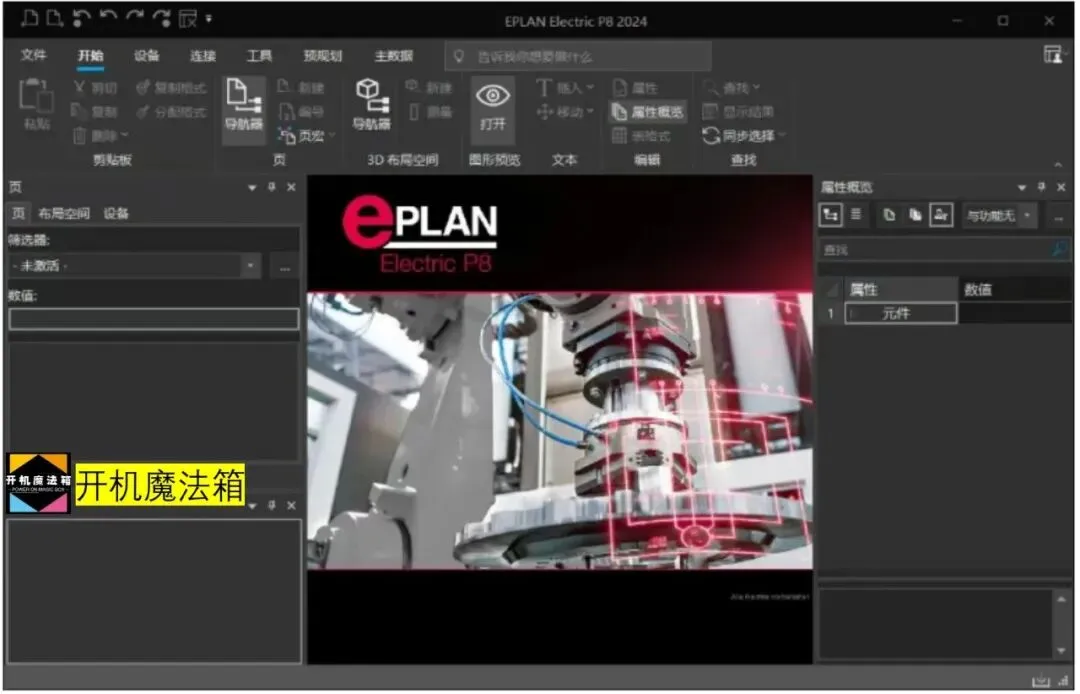Click the search magnifier in 属性概览 查找 field
This screenshot has width=1080, height=694.
point(1060,249)
